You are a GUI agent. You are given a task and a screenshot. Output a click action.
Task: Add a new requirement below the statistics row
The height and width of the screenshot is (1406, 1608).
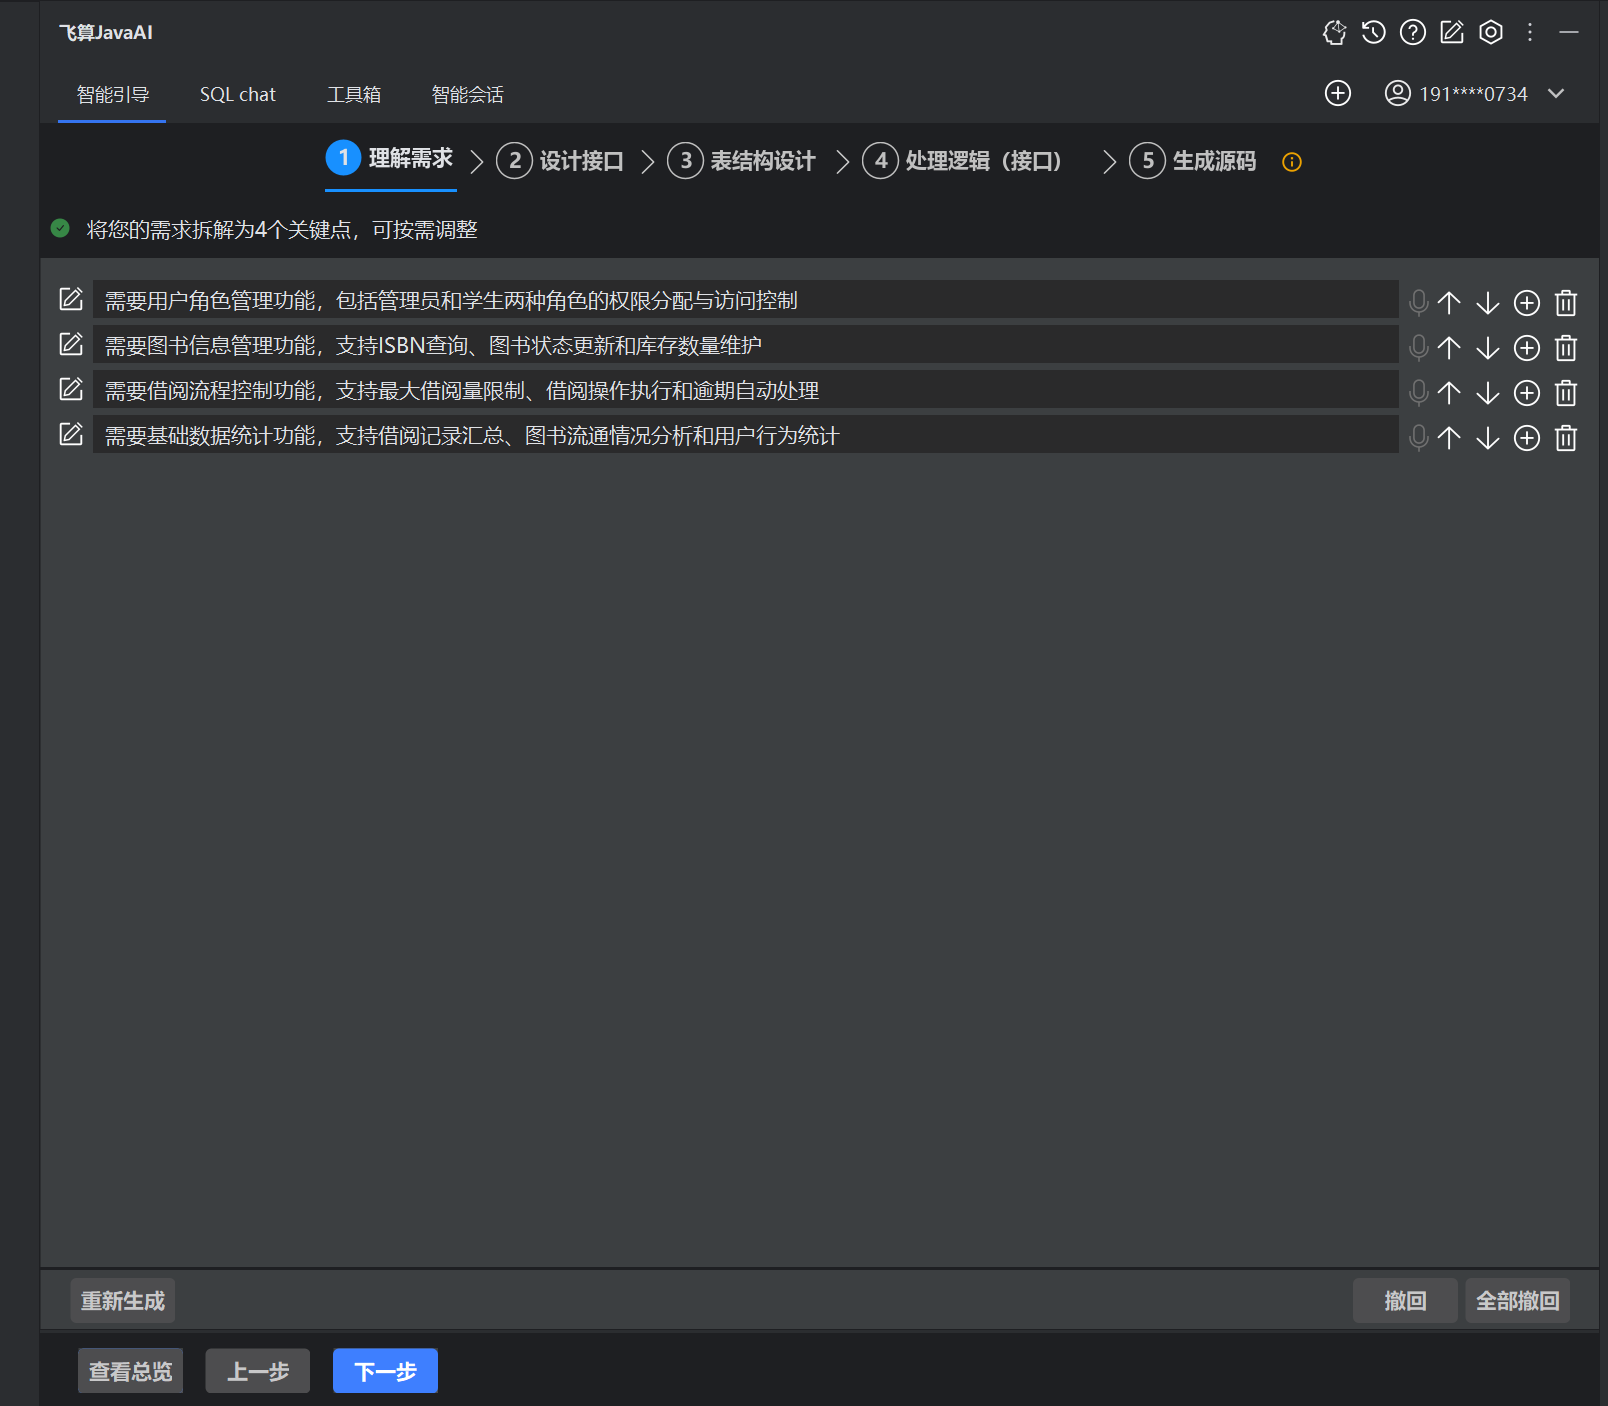pos(1526,437)
